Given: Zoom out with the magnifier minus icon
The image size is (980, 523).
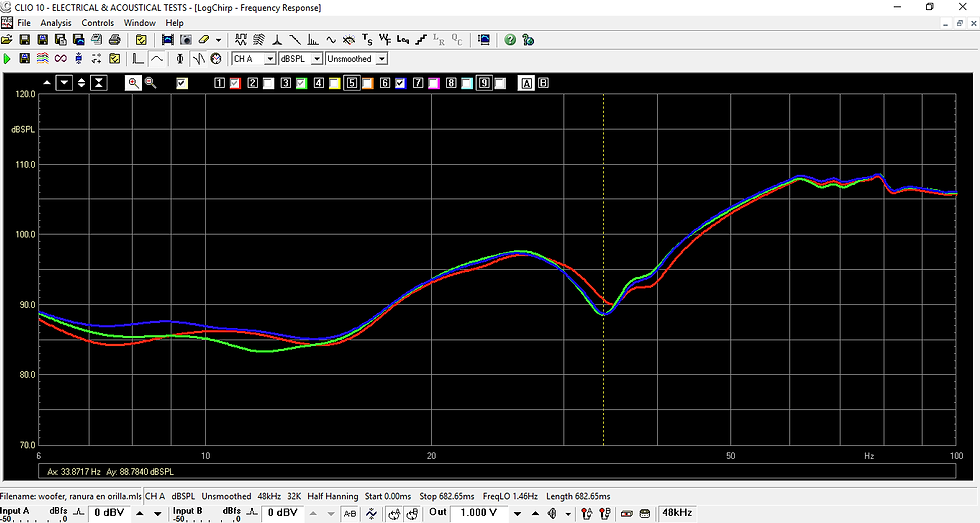Looking at the screenshot, I should click(x=151, y=82).
